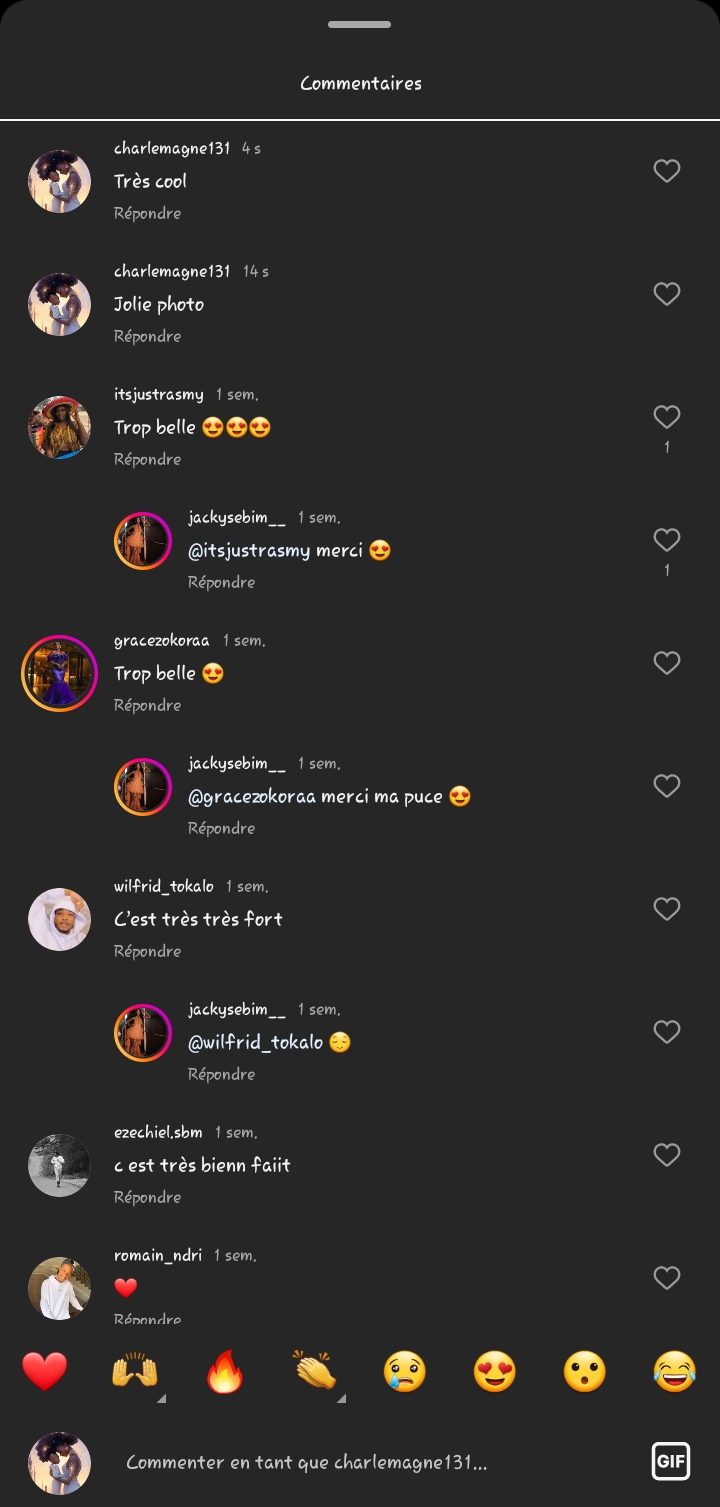Like the "C'est très très fort" comment

(667, 909)
